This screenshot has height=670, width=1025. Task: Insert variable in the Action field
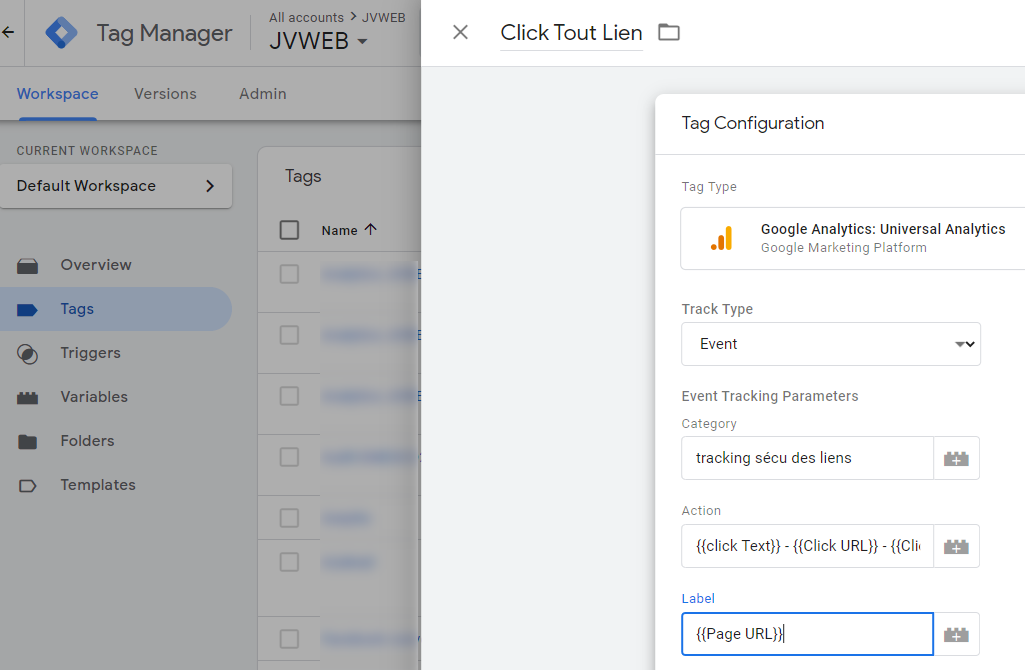click(x=956, y=546)
